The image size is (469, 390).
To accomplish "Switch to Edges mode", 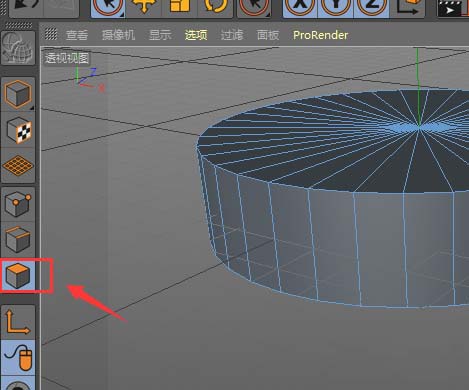I will point(18,240).
